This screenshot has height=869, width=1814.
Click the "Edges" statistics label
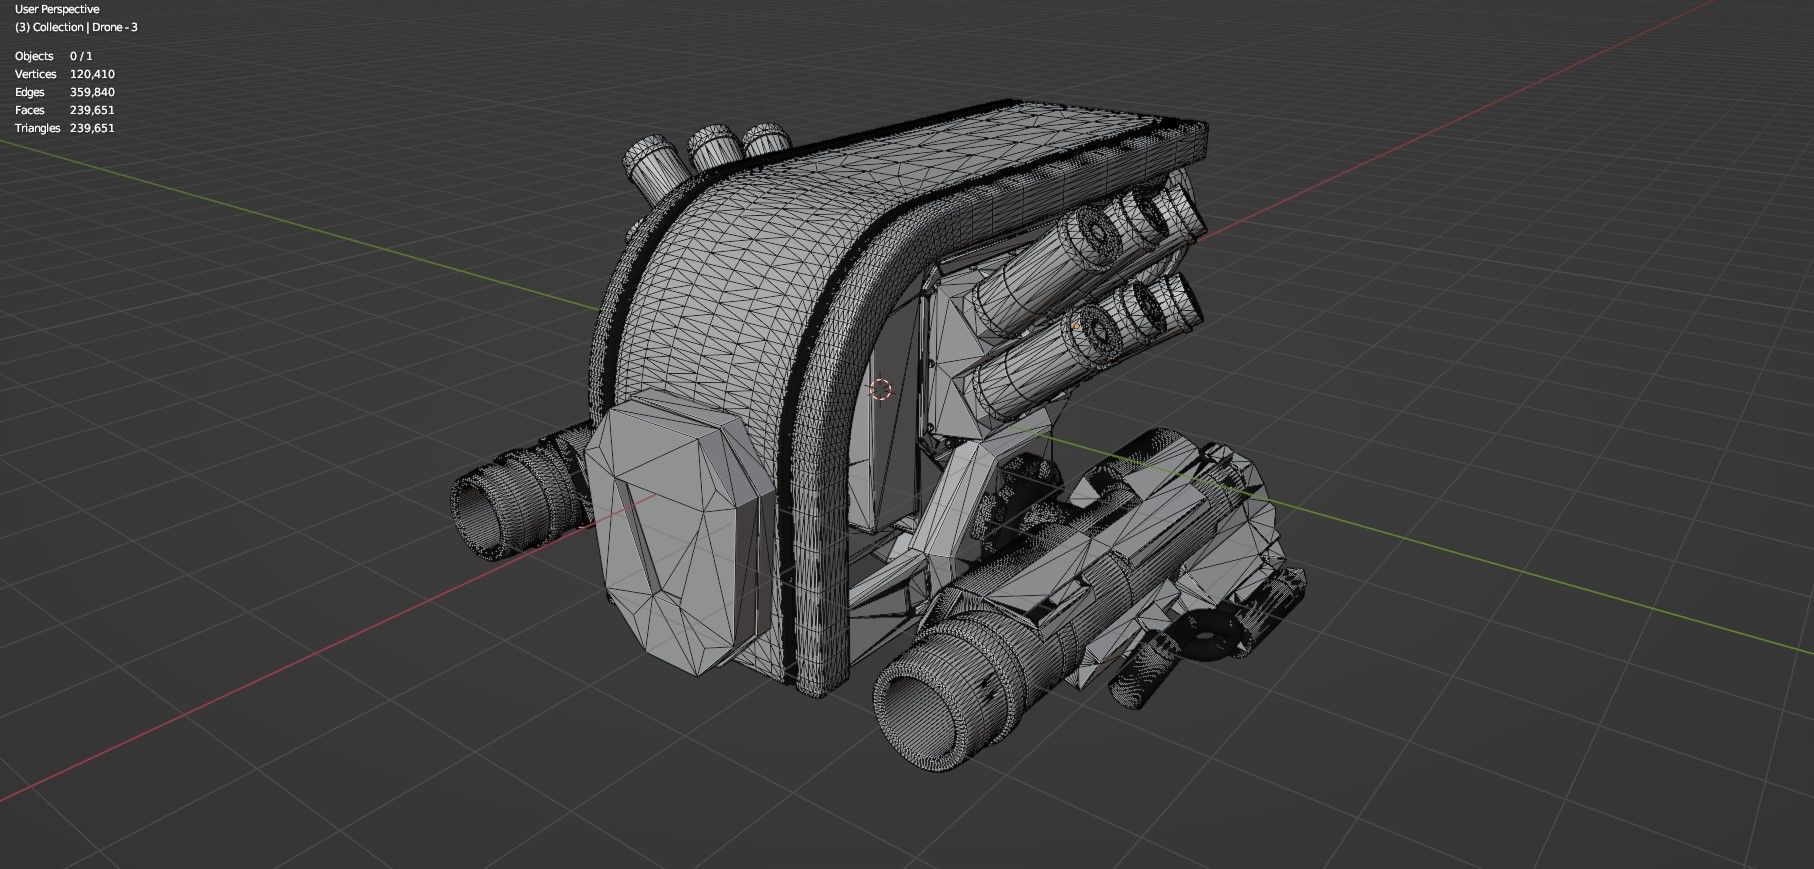pos(30,92)
